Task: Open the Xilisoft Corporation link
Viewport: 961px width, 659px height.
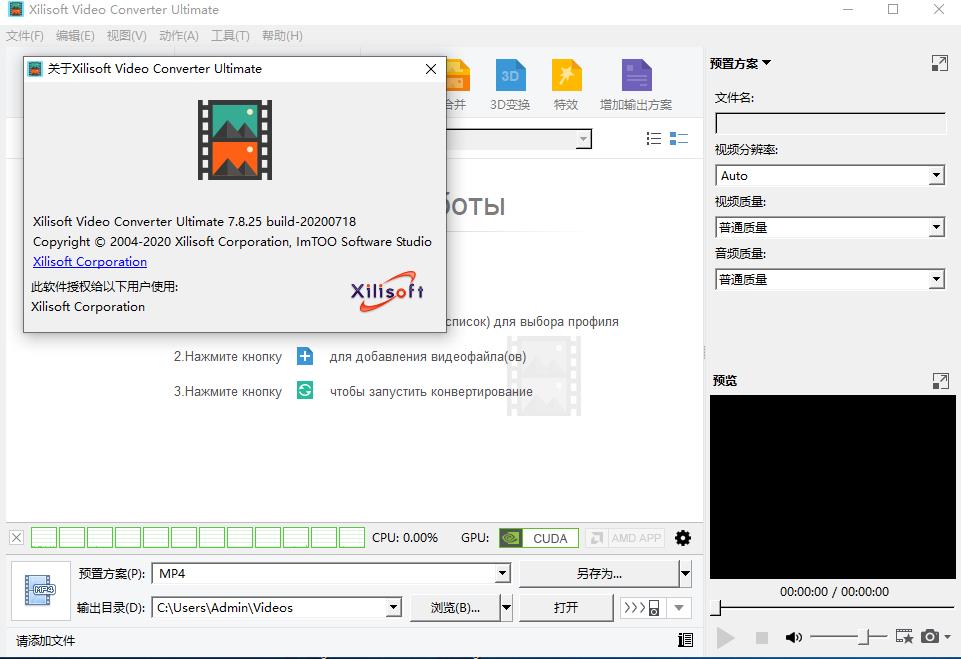Action: tap(90, 262)
